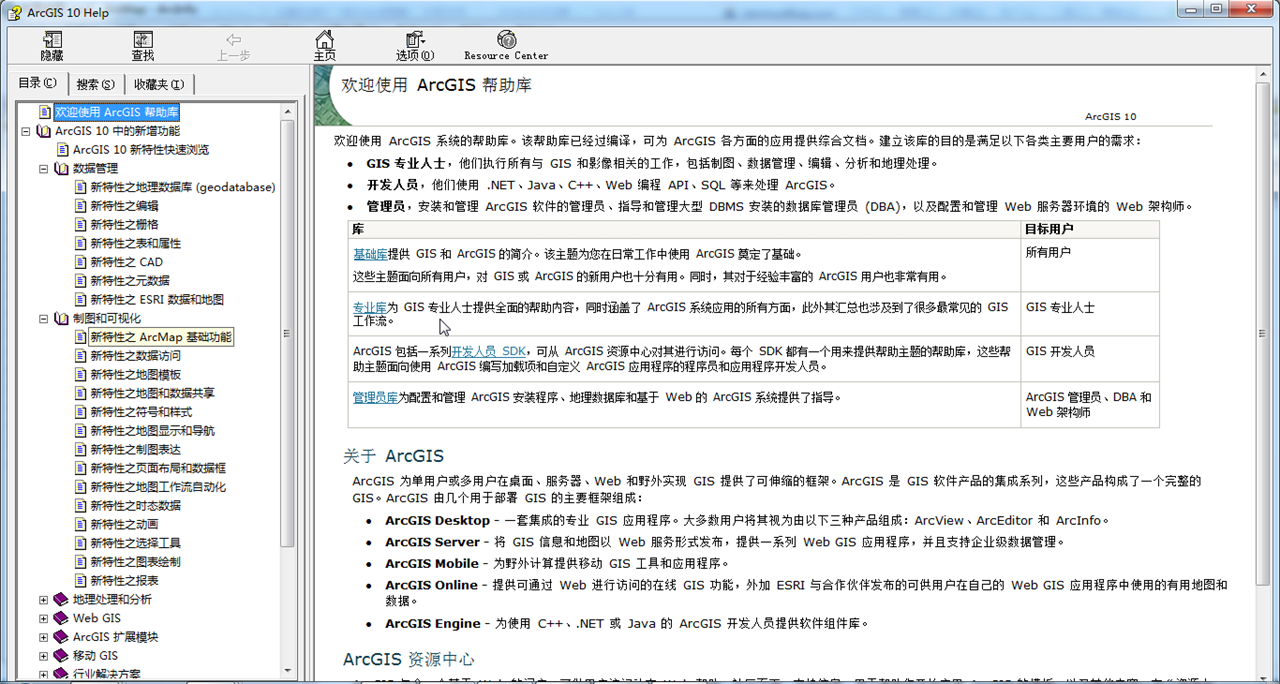Collapse the ArcGIS 10 中的新增功能 tree node

point(26,131)
